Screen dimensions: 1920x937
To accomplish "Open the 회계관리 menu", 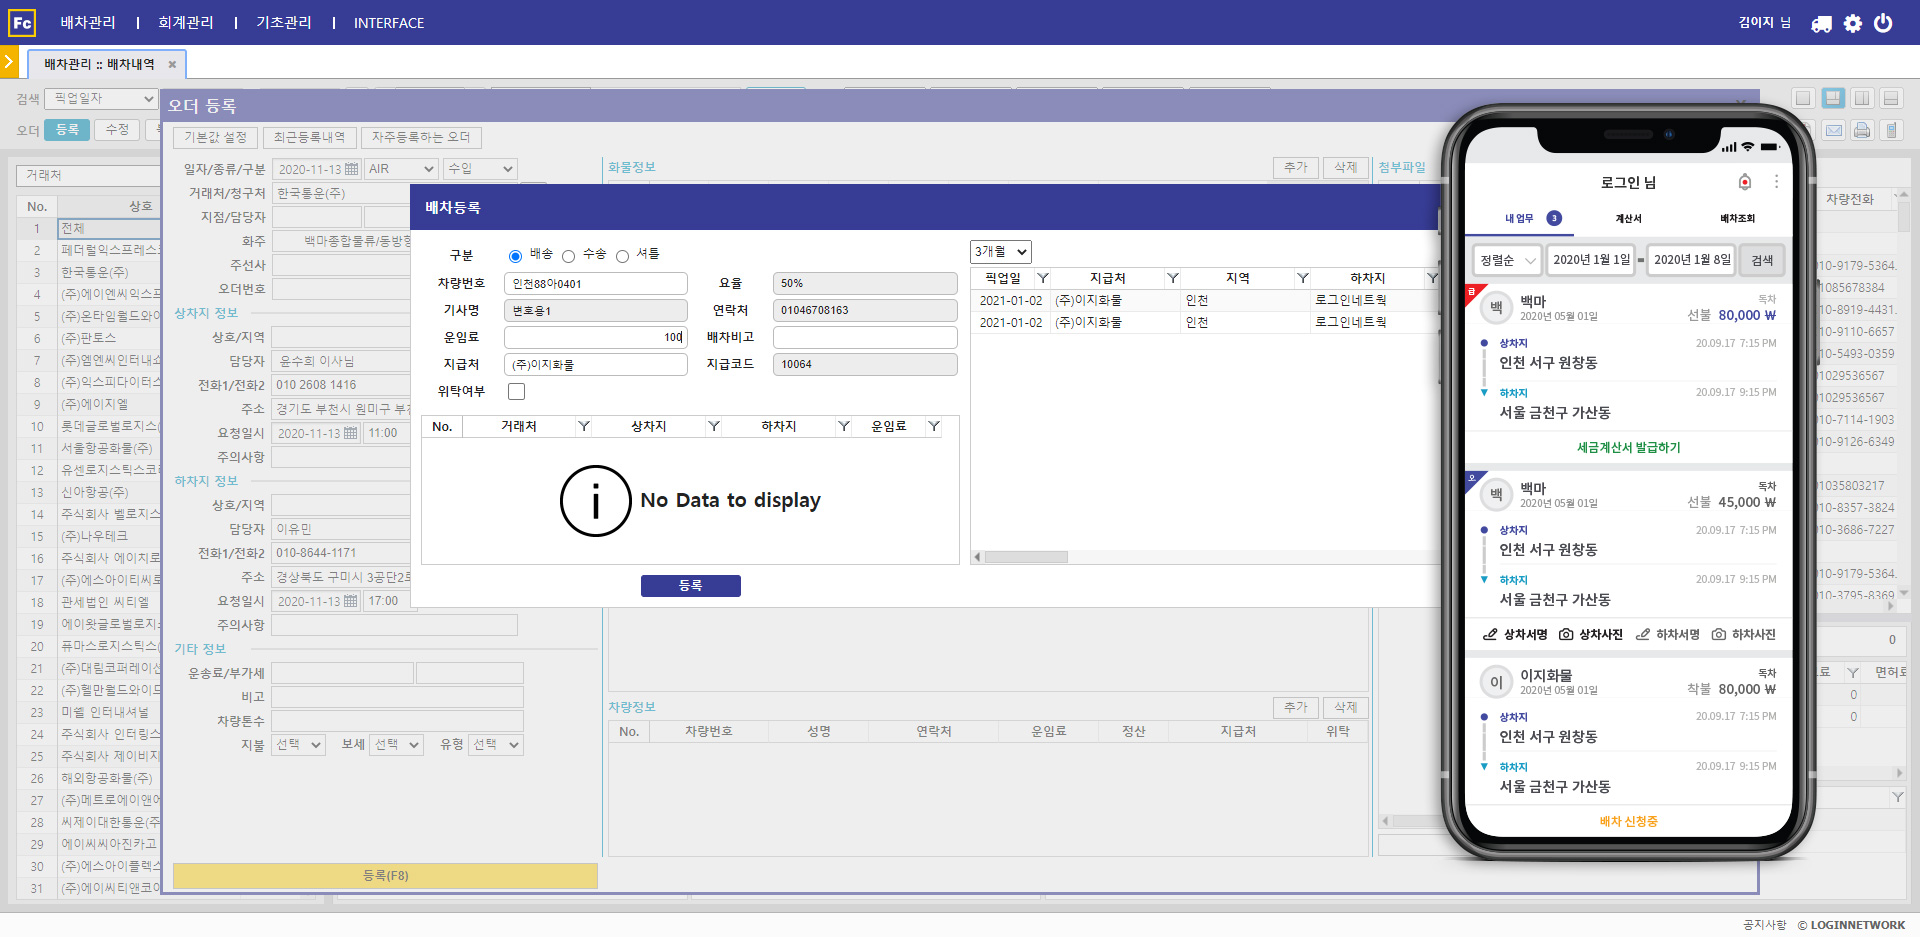I will 185,22.
